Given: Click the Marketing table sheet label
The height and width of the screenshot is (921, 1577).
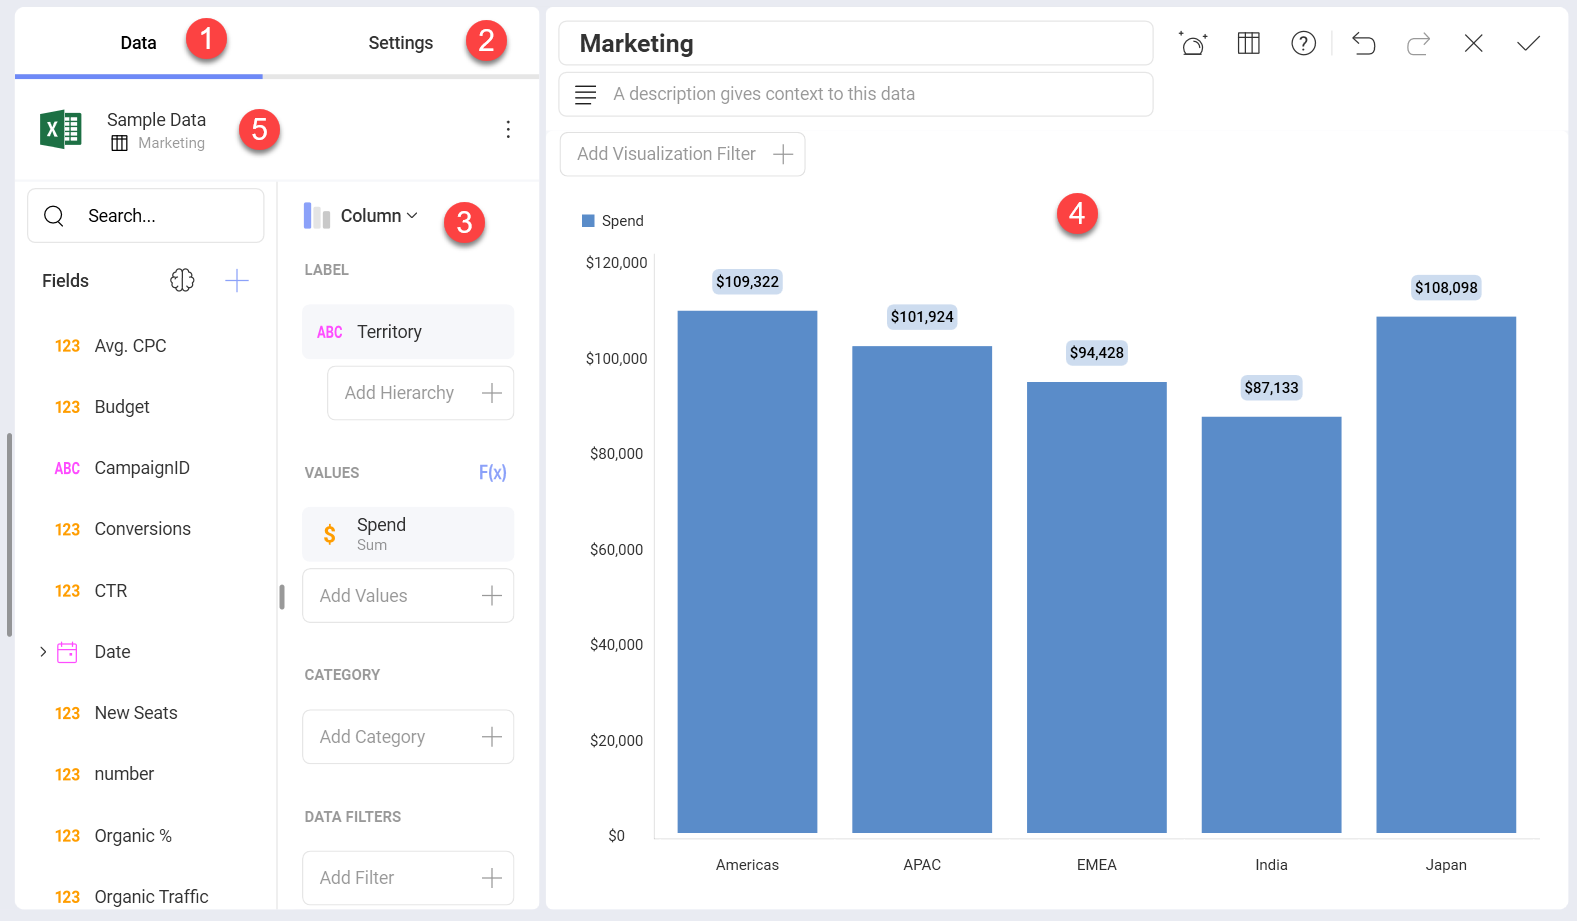Looking at the screenshot, I should (171, 144).
